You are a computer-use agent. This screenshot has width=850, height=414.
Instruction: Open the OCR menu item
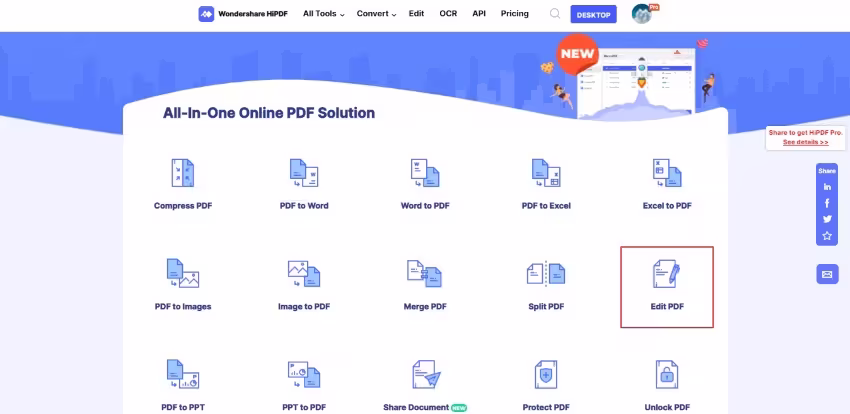[x=448, y=14]
